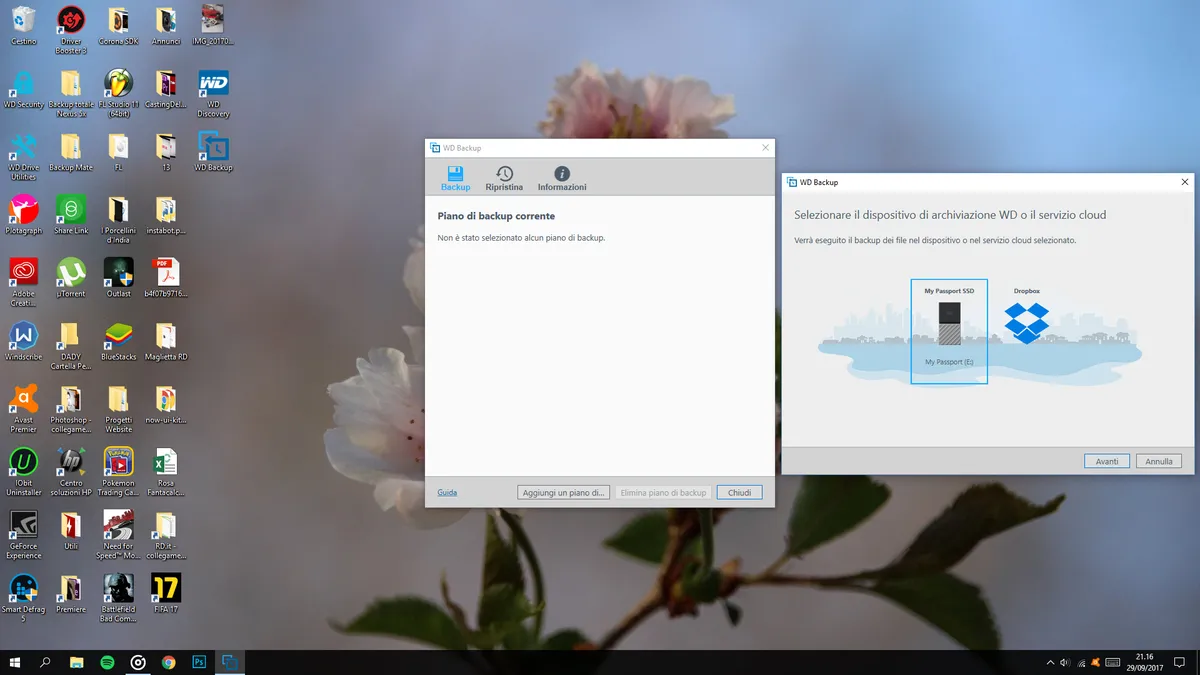This screenshot has height=675, width=1200.
Task: Open the FIFA 17 shortcut
Action: pyautogui.click(x=166, y=593)
